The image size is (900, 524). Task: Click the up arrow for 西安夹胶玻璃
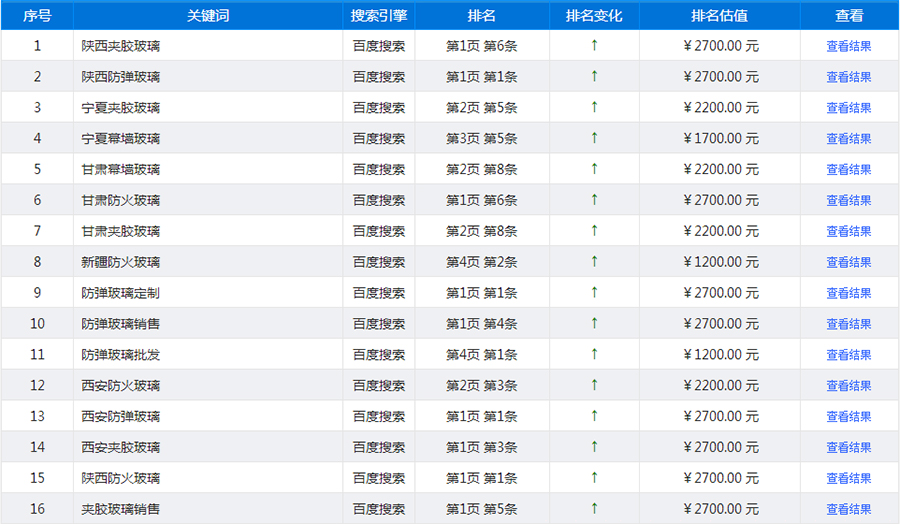point(594,448)
